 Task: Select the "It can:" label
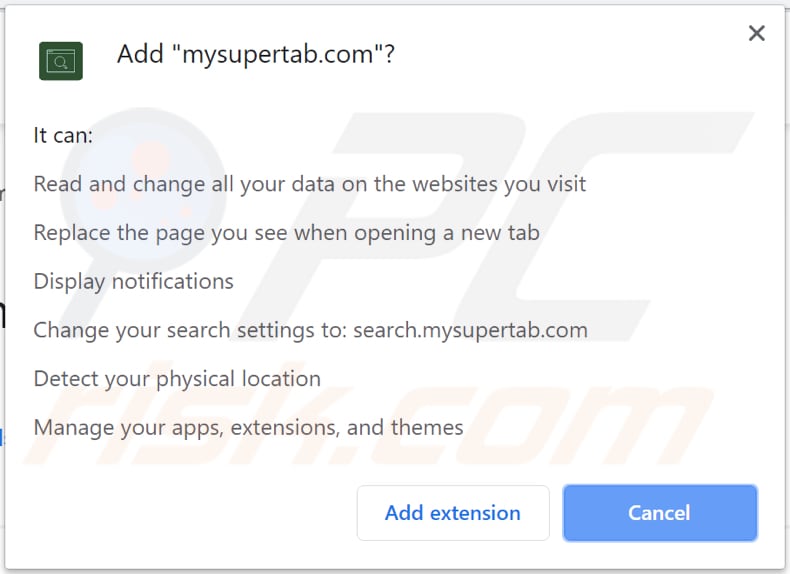point(63,135)
